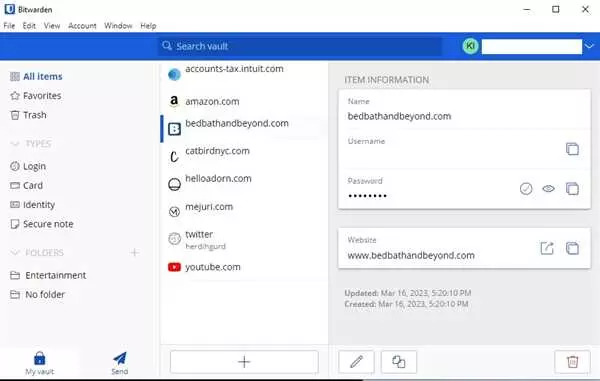Screen dimensions: 600x381
Task: Copy the username with its copy icon
Action: coord(572,149)
